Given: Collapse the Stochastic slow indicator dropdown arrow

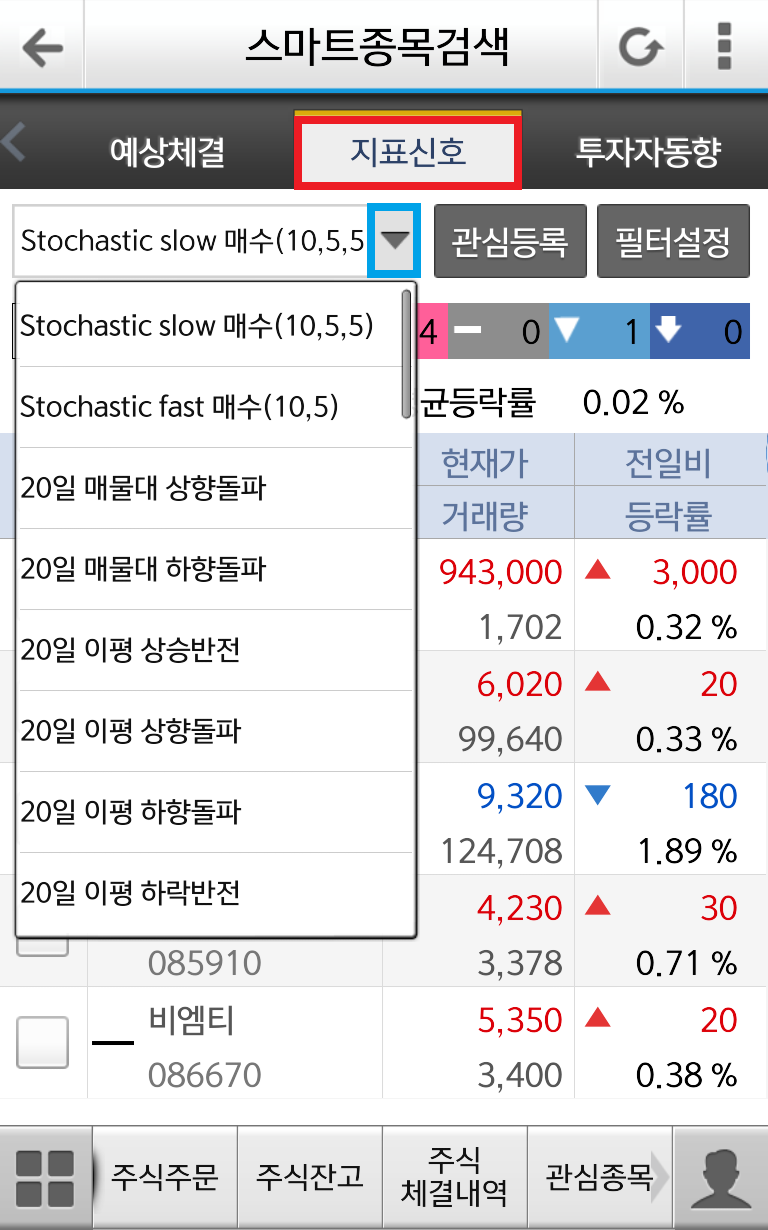Looking at the screenshot, I should pos(396,241).
